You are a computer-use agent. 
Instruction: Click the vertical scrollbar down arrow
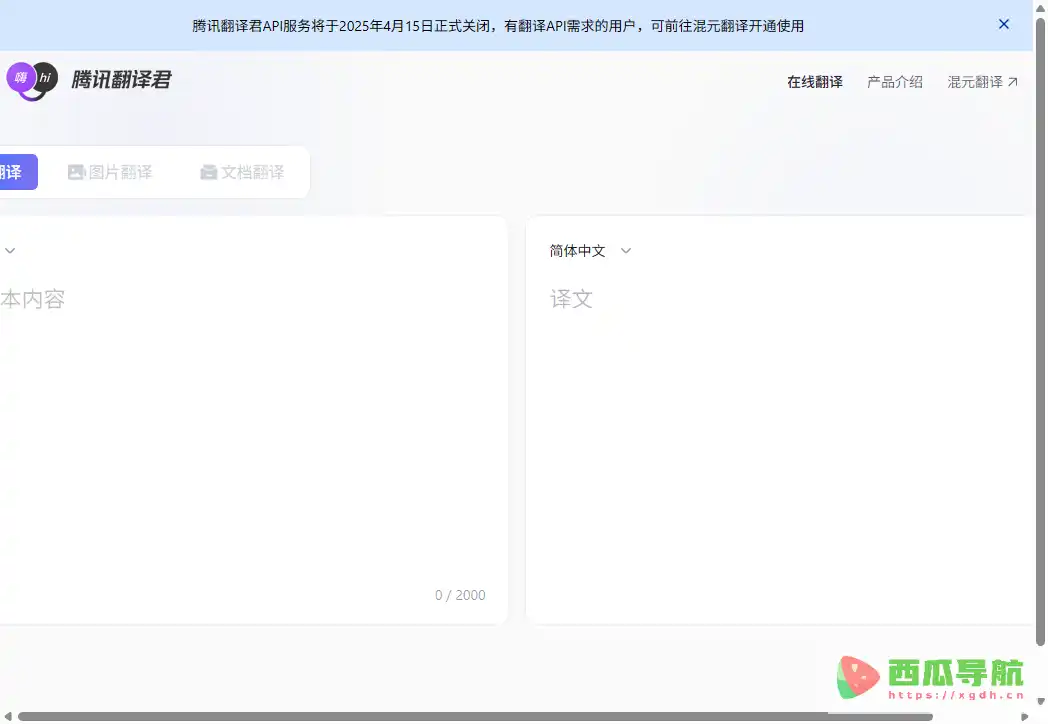1040,701
